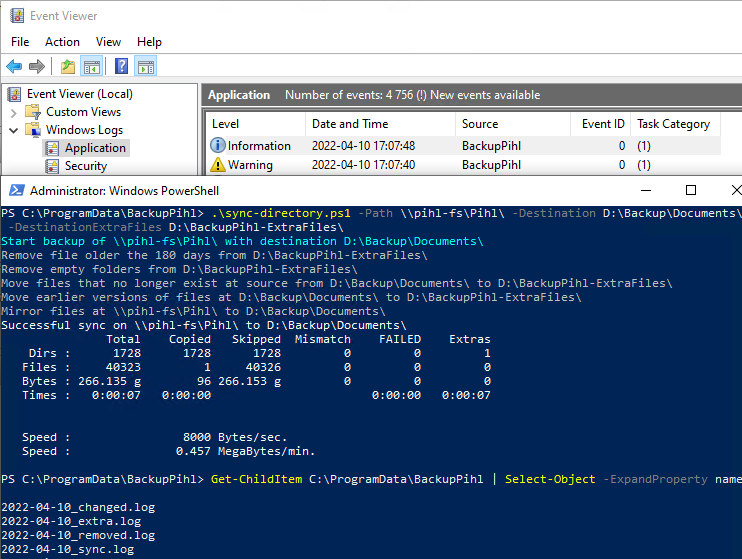Select the Security log label

click(x=86, y=166)
